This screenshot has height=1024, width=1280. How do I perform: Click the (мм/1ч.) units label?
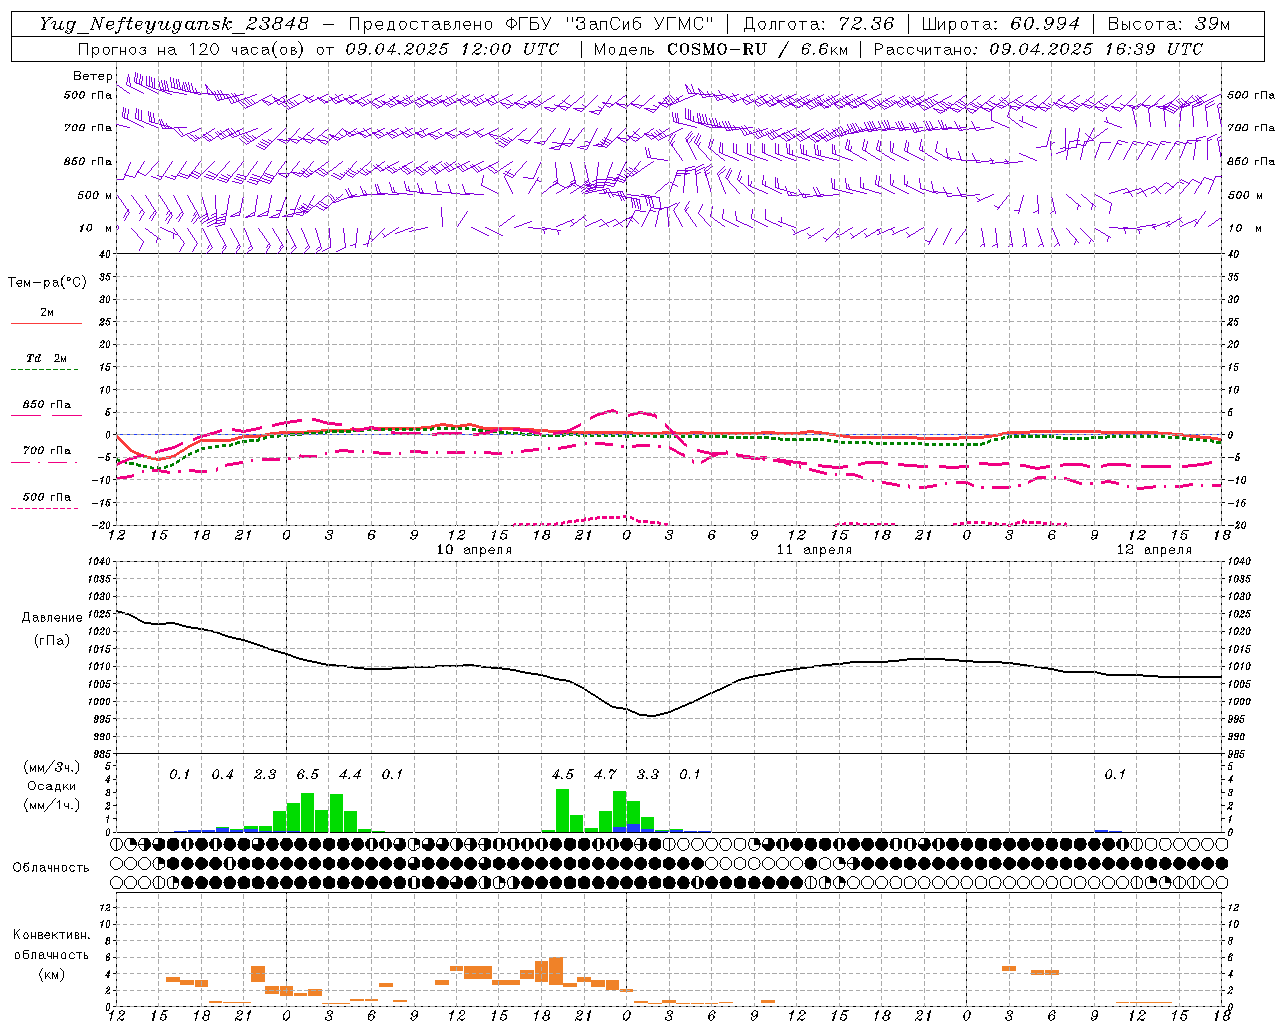pyautogui.click(x=52, y=805)
